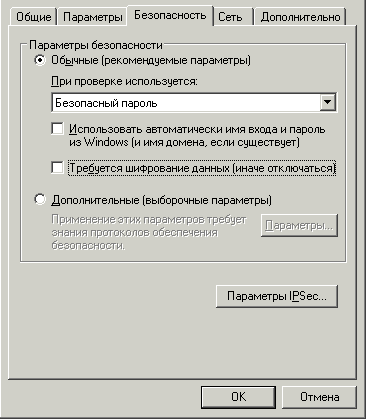
Task: Confirm the dialog with OK
Action: (238, 397)
